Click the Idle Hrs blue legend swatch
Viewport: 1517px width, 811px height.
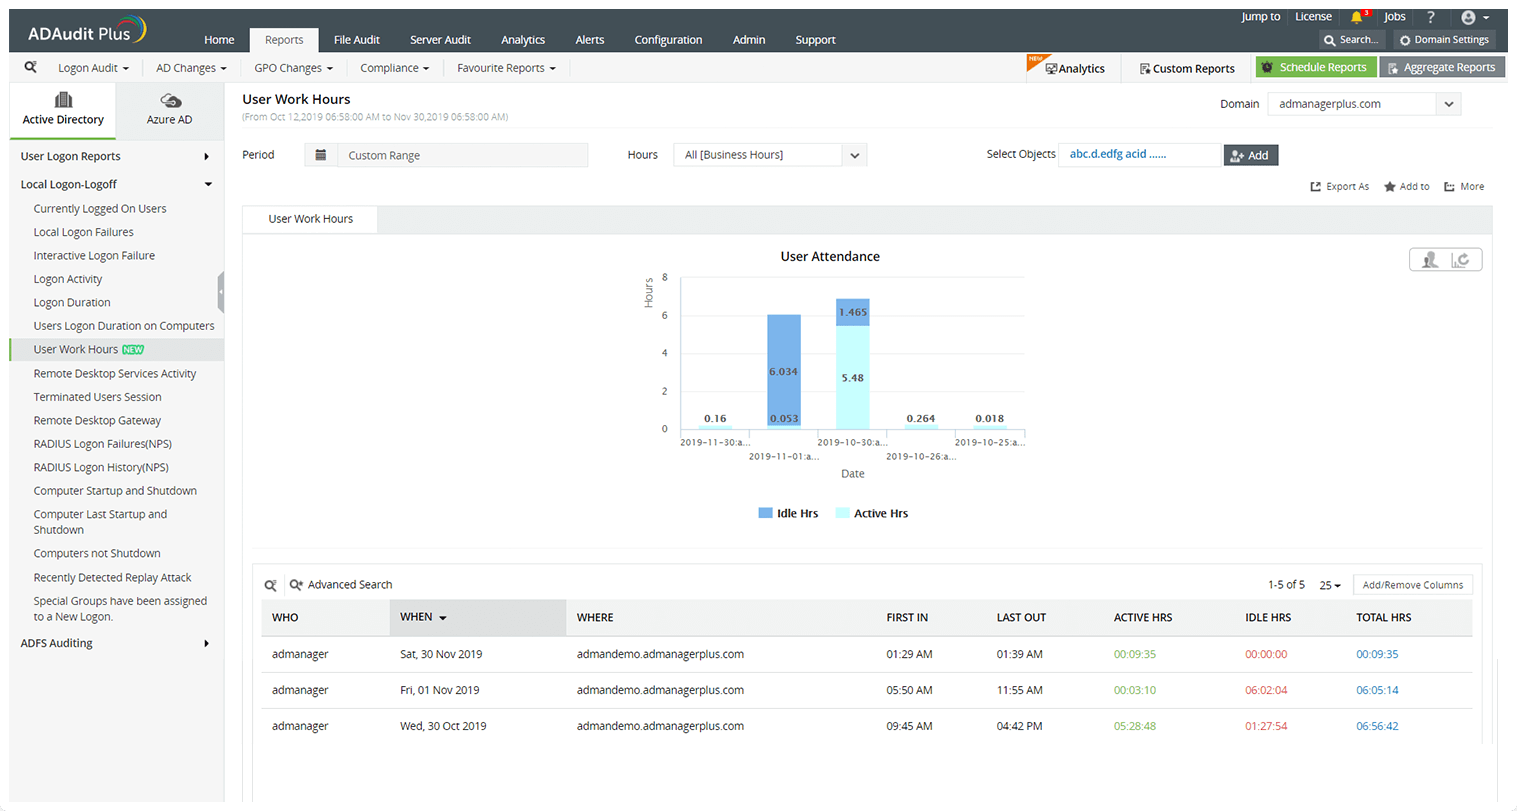[x=765, y=513]
